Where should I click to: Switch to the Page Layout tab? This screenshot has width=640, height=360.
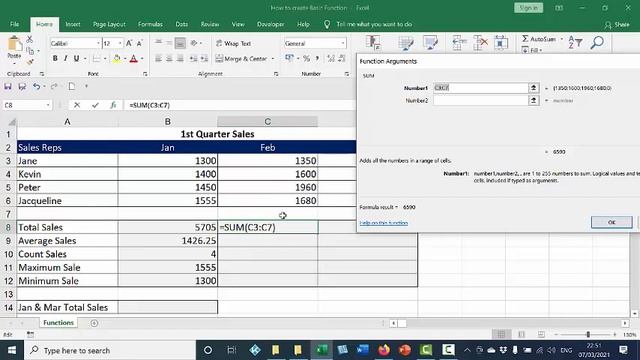[x=109, y=24]
